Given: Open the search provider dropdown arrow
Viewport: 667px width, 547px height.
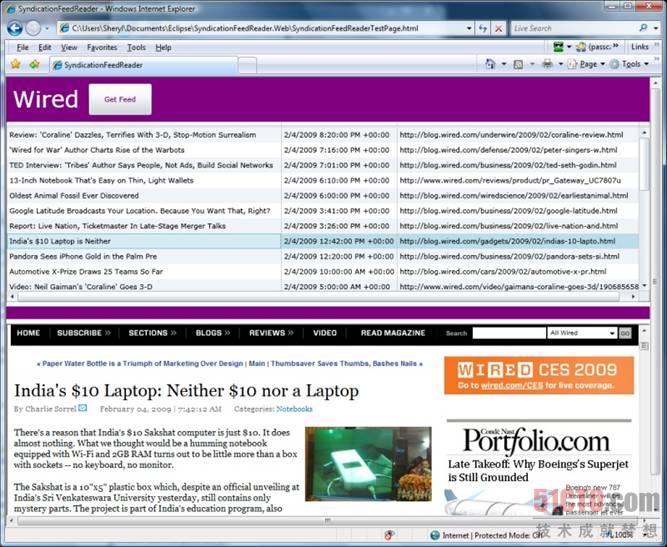Looking at the screenshot, I should point(656,28).
